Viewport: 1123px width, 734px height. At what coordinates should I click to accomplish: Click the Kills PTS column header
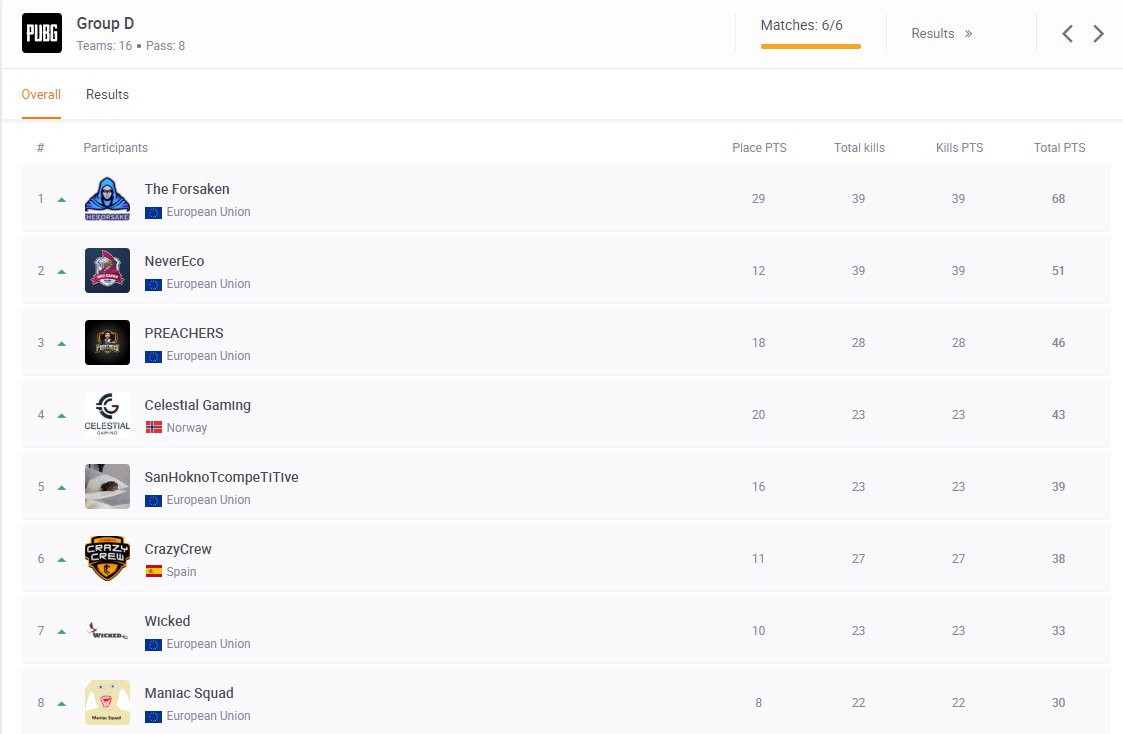click(x=960, y=148)
